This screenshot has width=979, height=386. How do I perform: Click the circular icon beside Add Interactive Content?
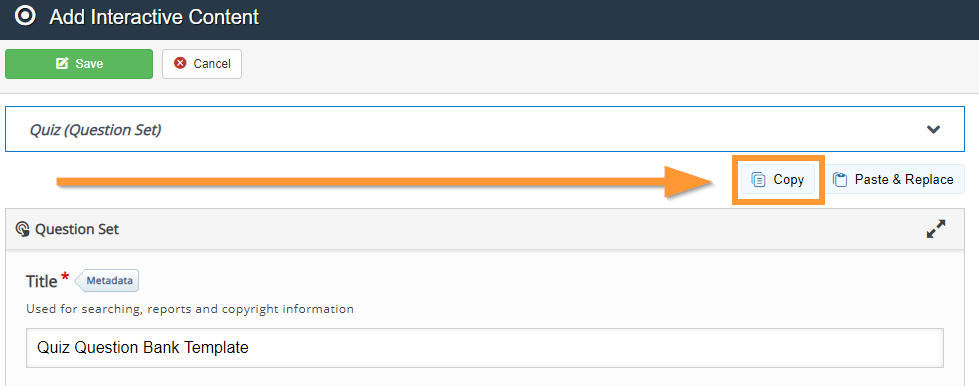[26, 16]
